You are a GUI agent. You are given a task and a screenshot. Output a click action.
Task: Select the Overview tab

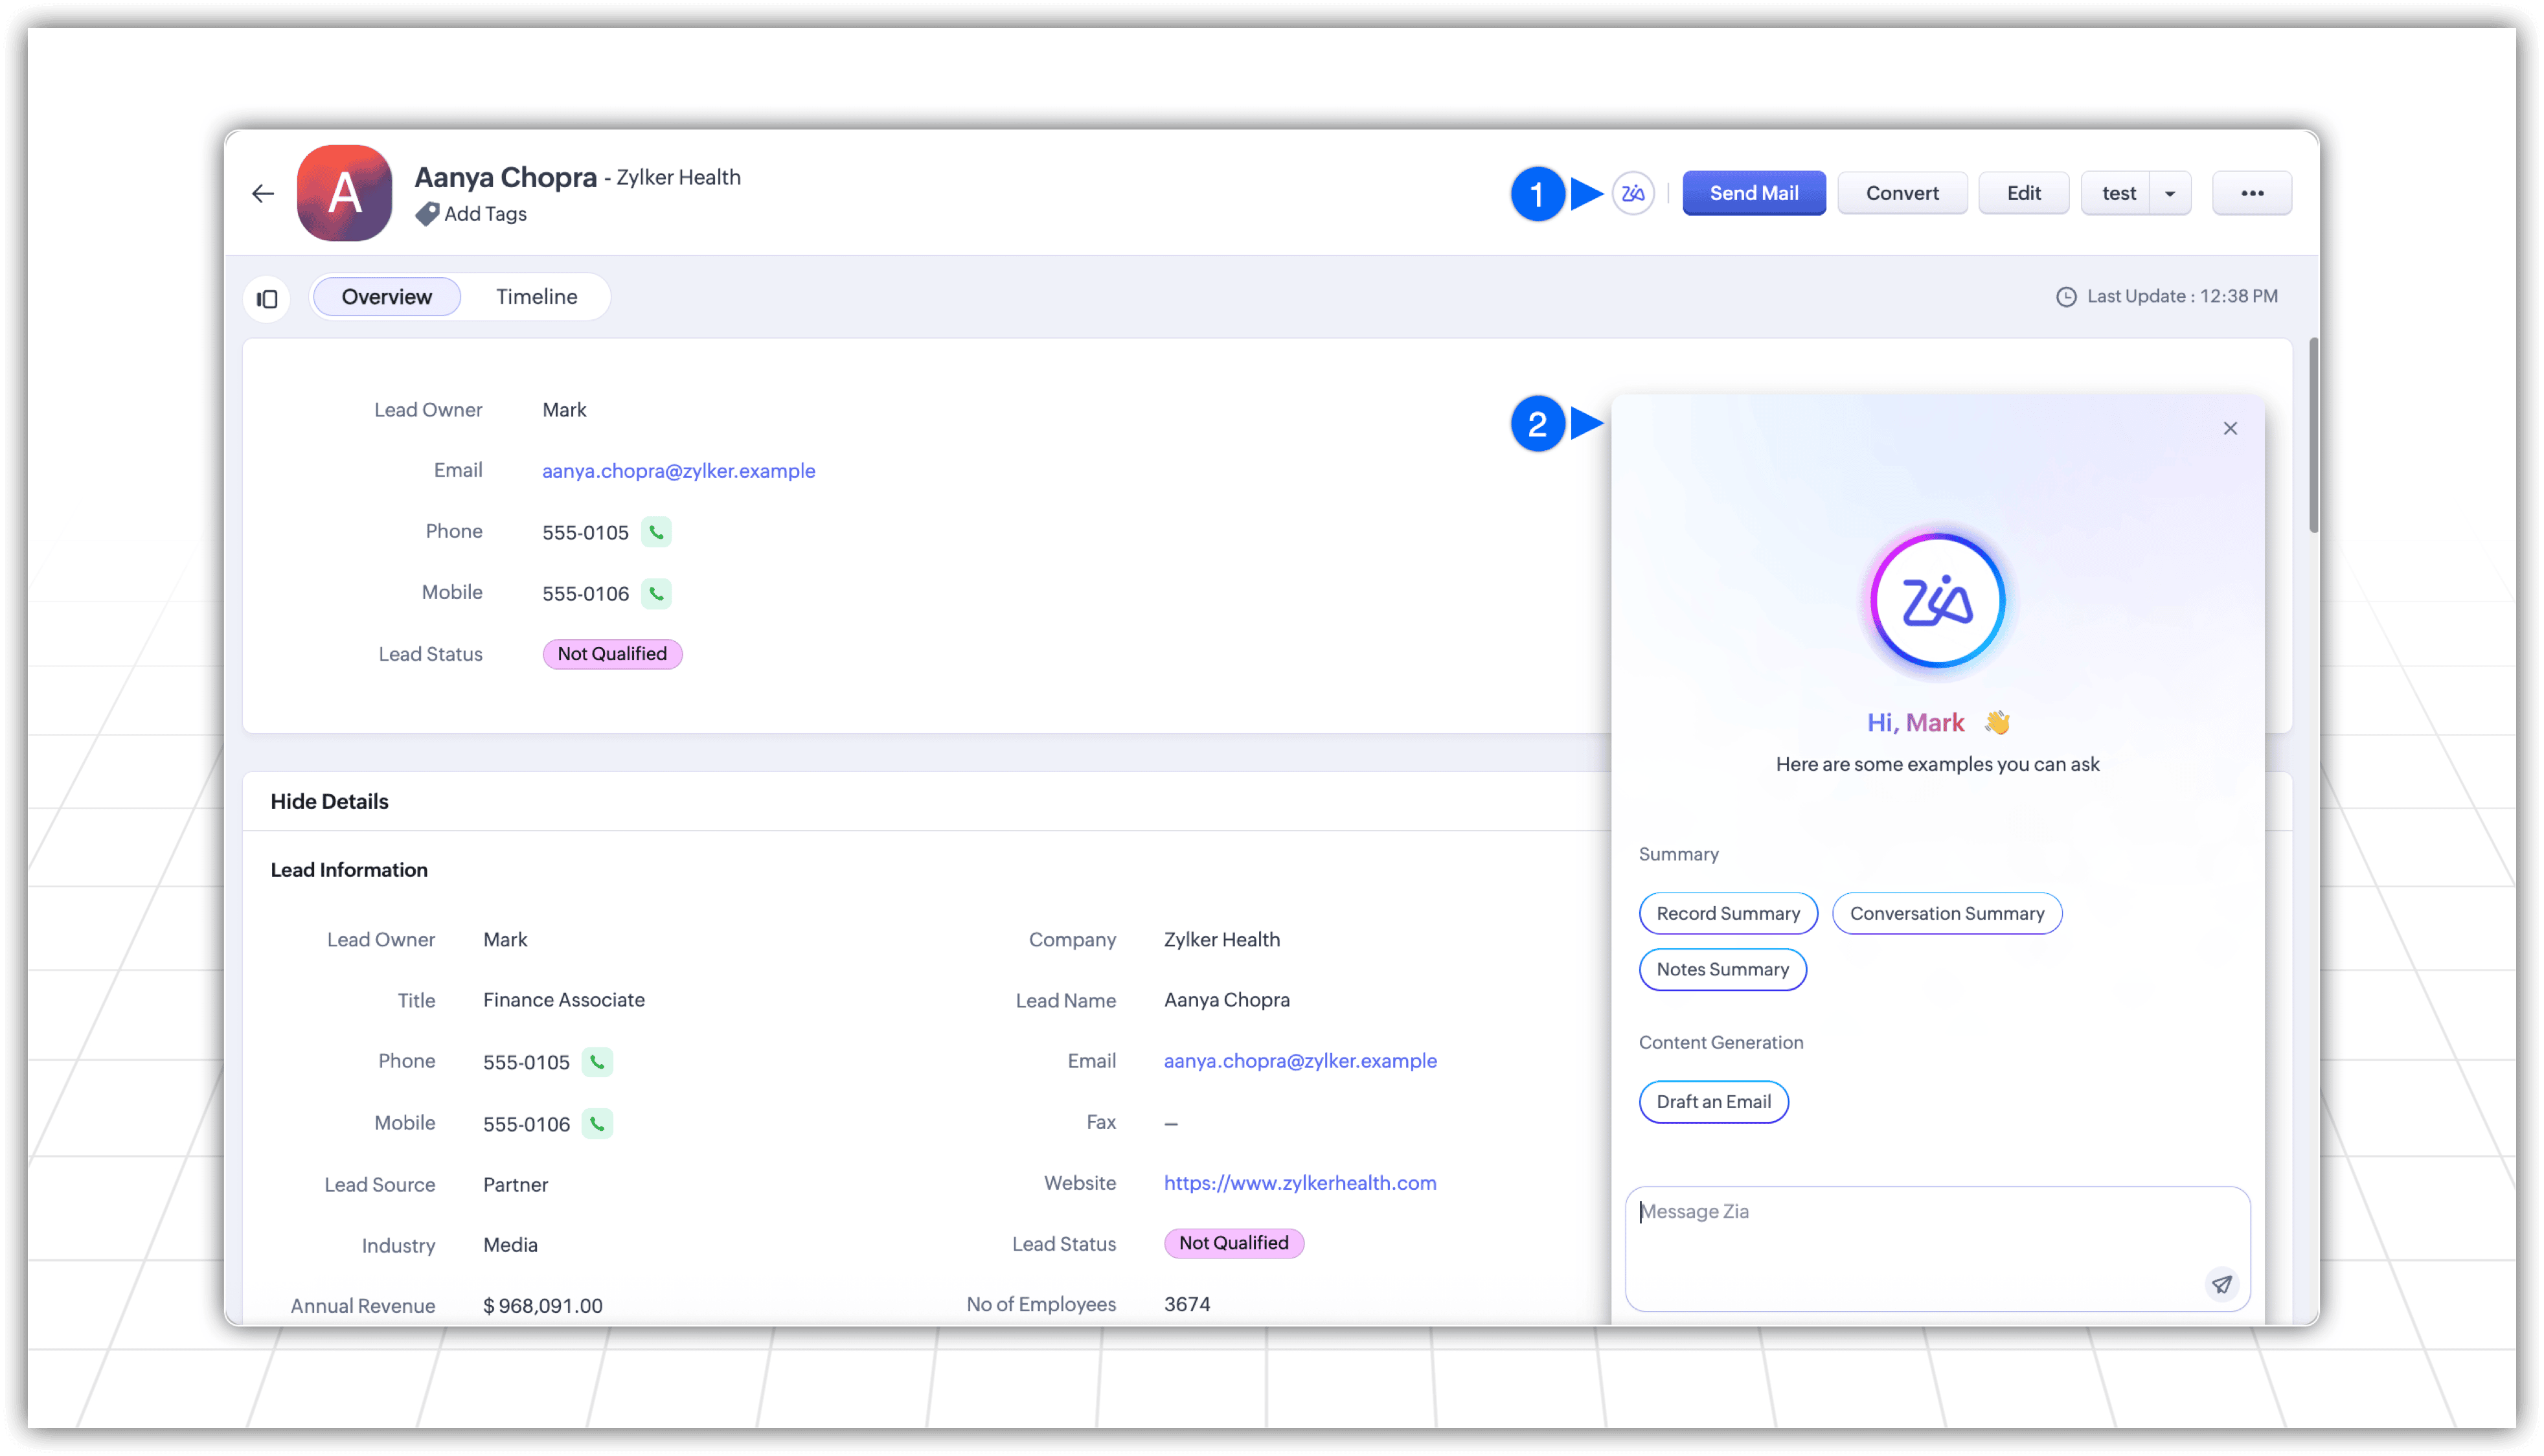[386, 297]
